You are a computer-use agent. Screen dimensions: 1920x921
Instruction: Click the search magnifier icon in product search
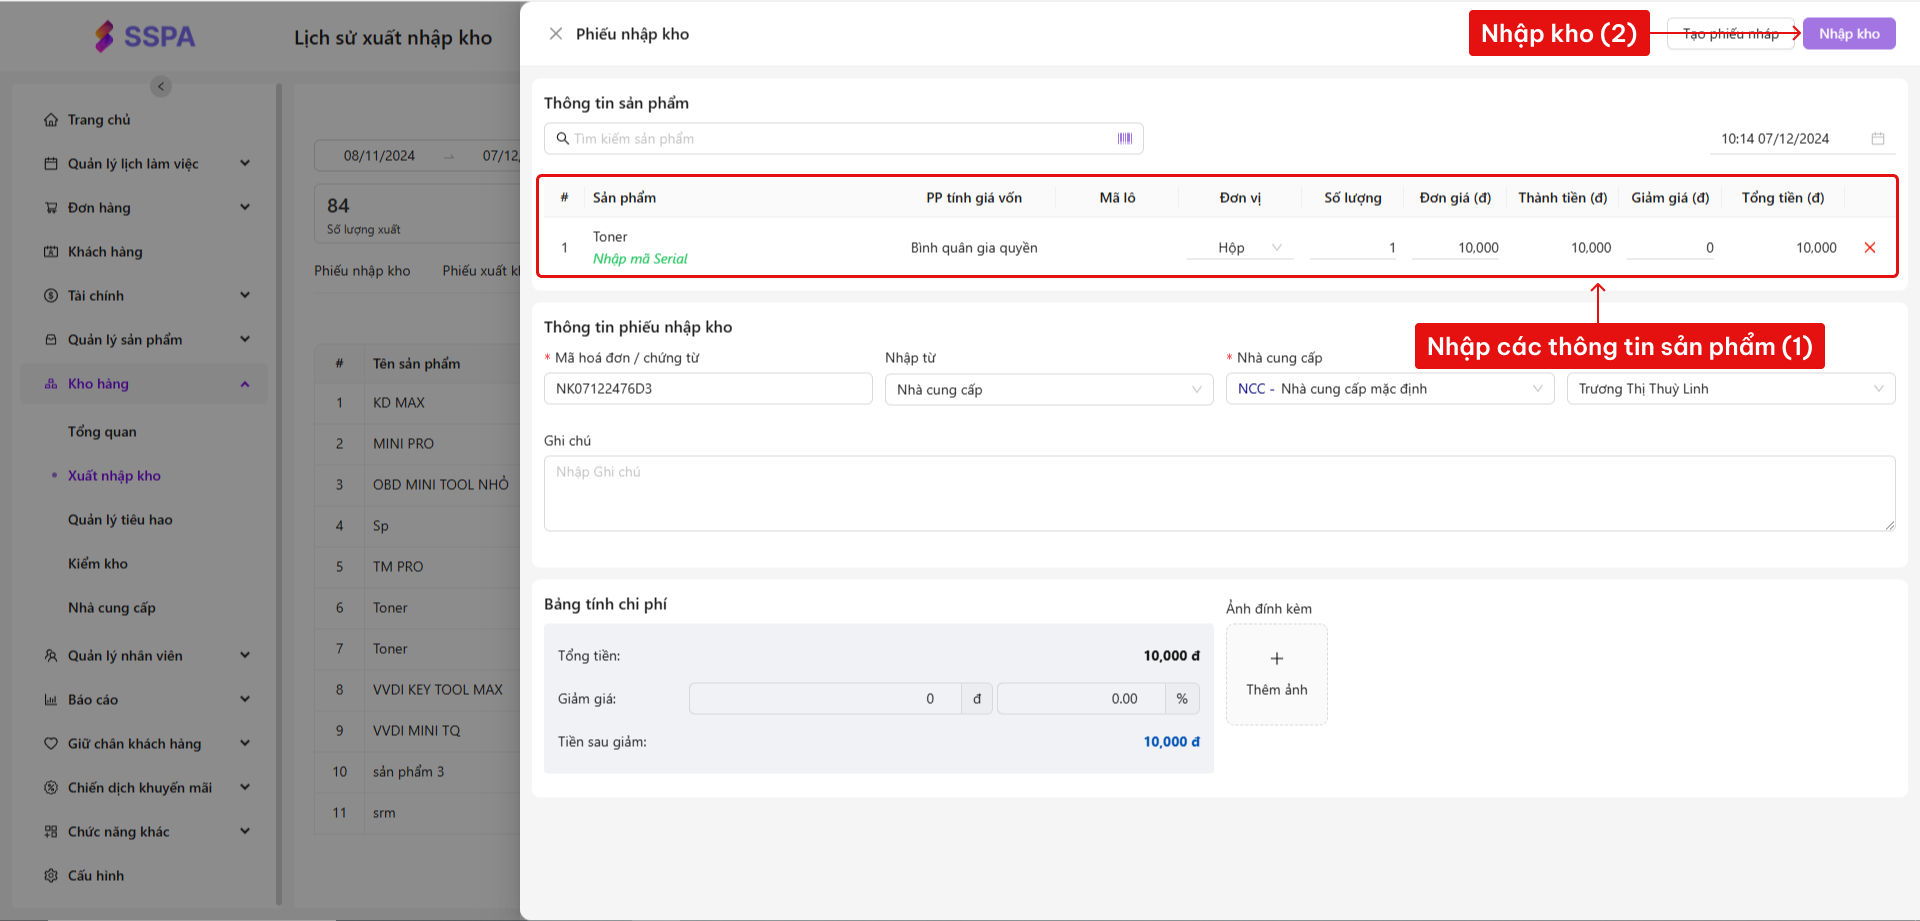tap(563, 139)
